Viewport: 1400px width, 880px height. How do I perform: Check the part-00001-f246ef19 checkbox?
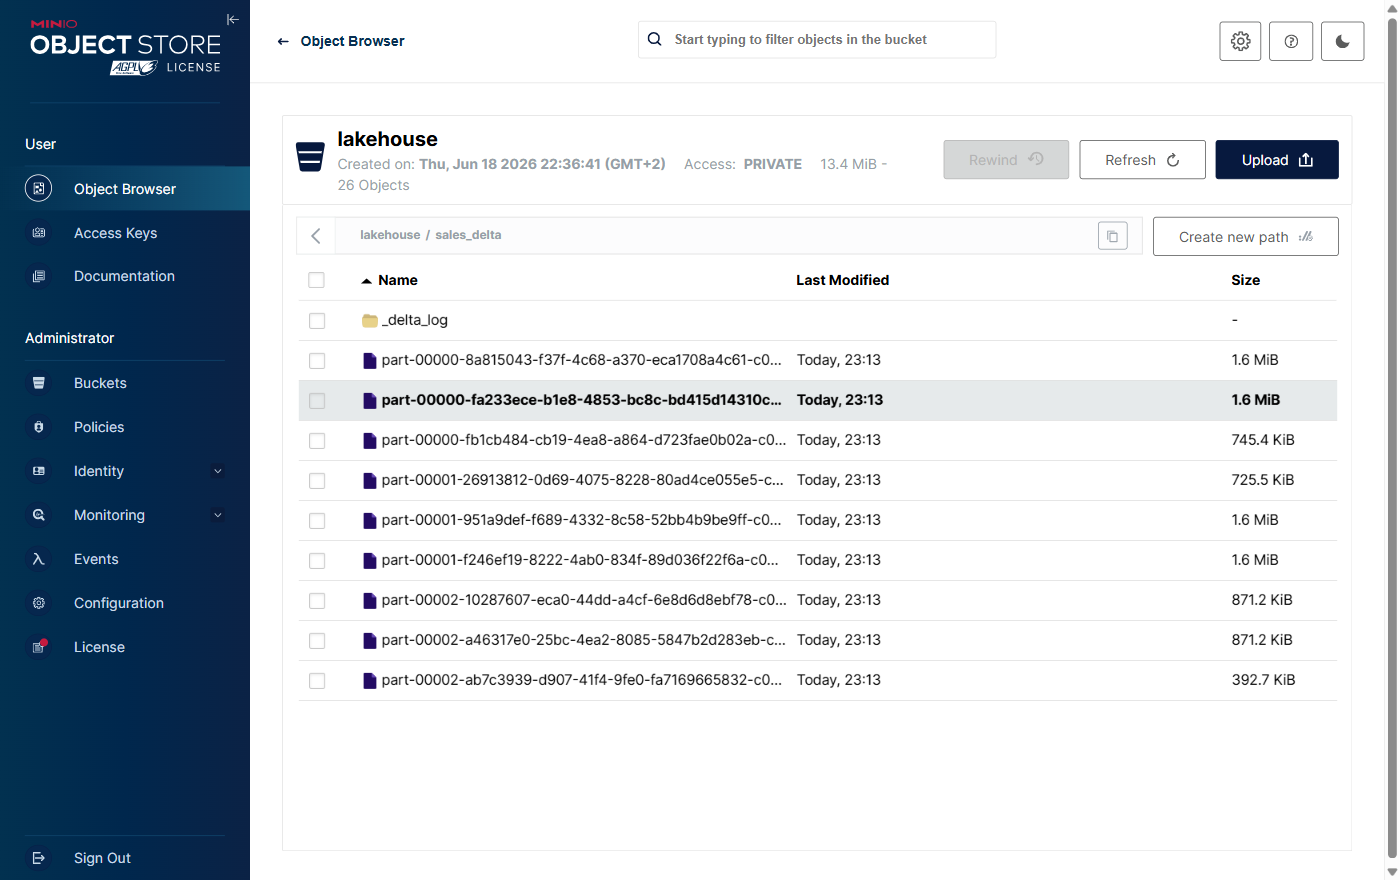(x=317, y=561)
